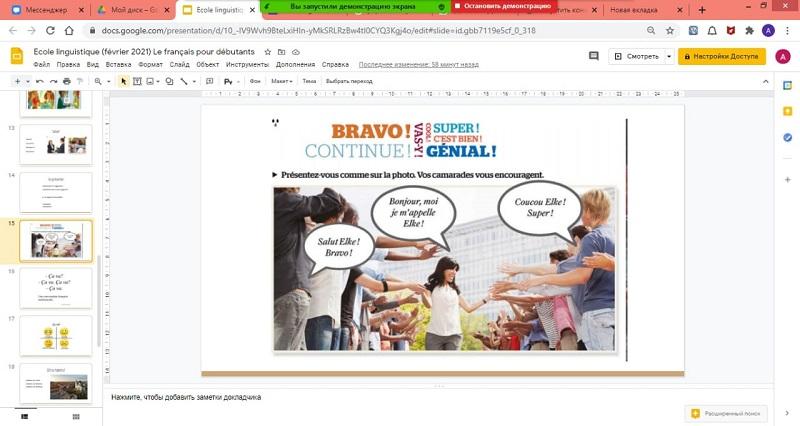Click the speaker notes field
This screenshot has height=426, width=800.
coord(400,397)
